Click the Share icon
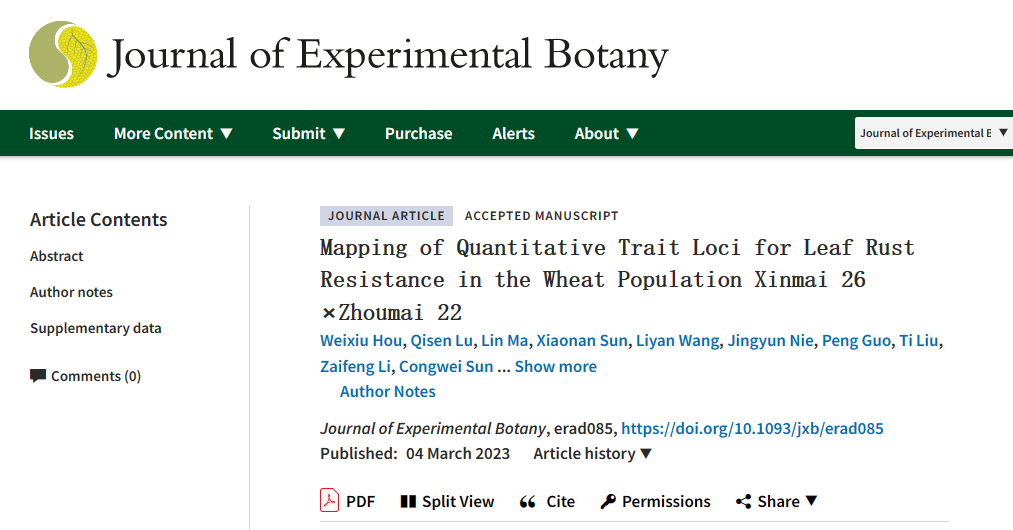The width and height of the screenshot is (1013, 530). [743, 501]
